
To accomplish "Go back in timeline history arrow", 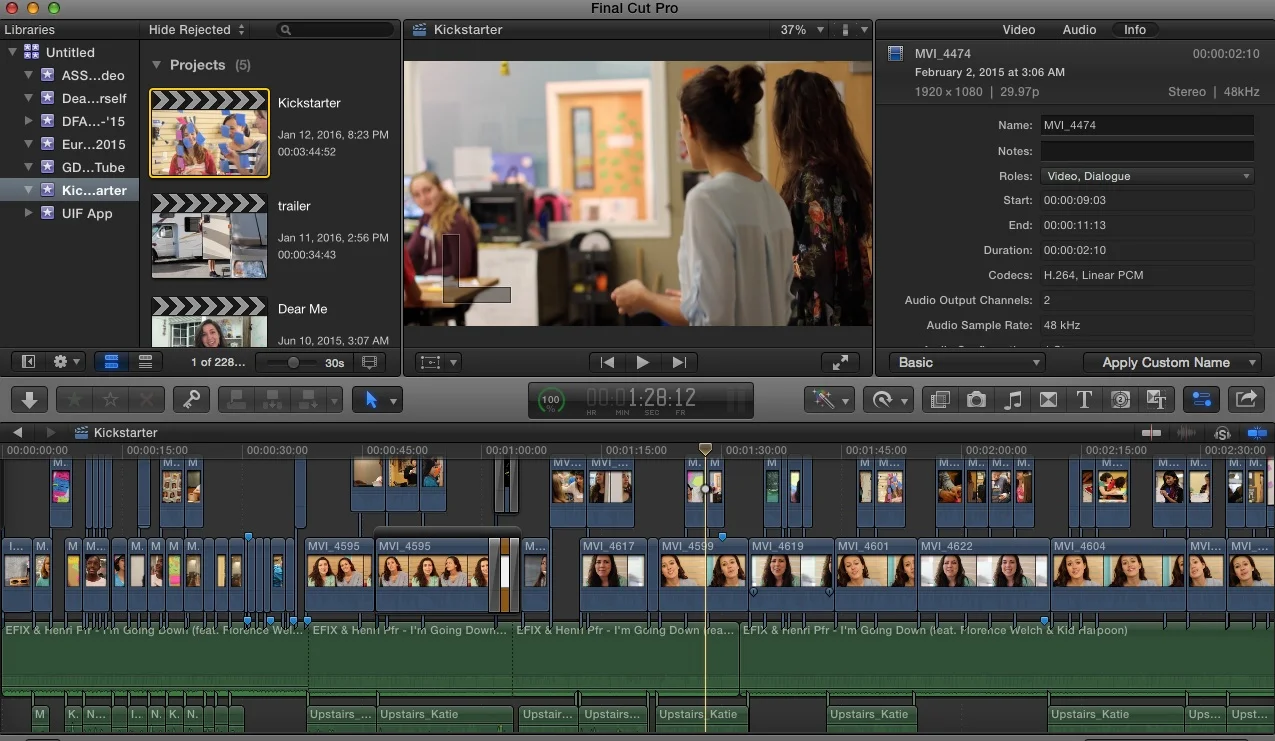I will [18, 432].
